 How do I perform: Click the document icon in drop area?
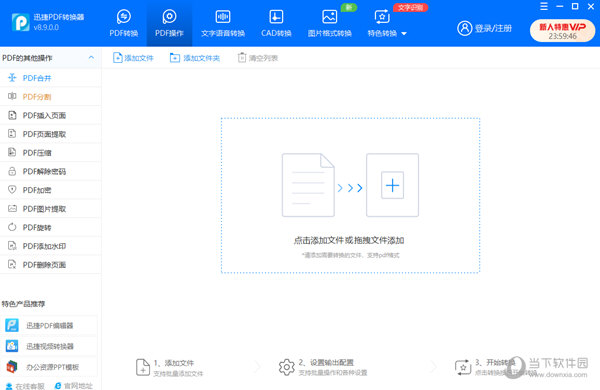coord(308,185)
